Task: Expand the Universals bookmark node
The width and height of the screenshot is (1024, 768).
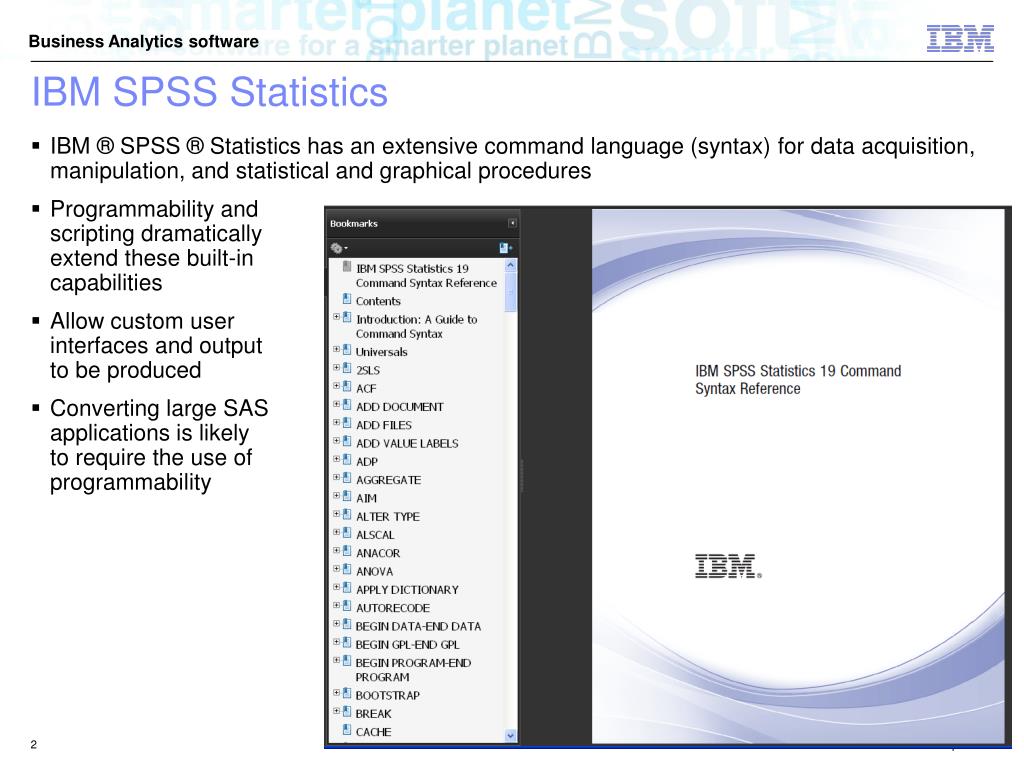Action: click(x=336, y=349)
